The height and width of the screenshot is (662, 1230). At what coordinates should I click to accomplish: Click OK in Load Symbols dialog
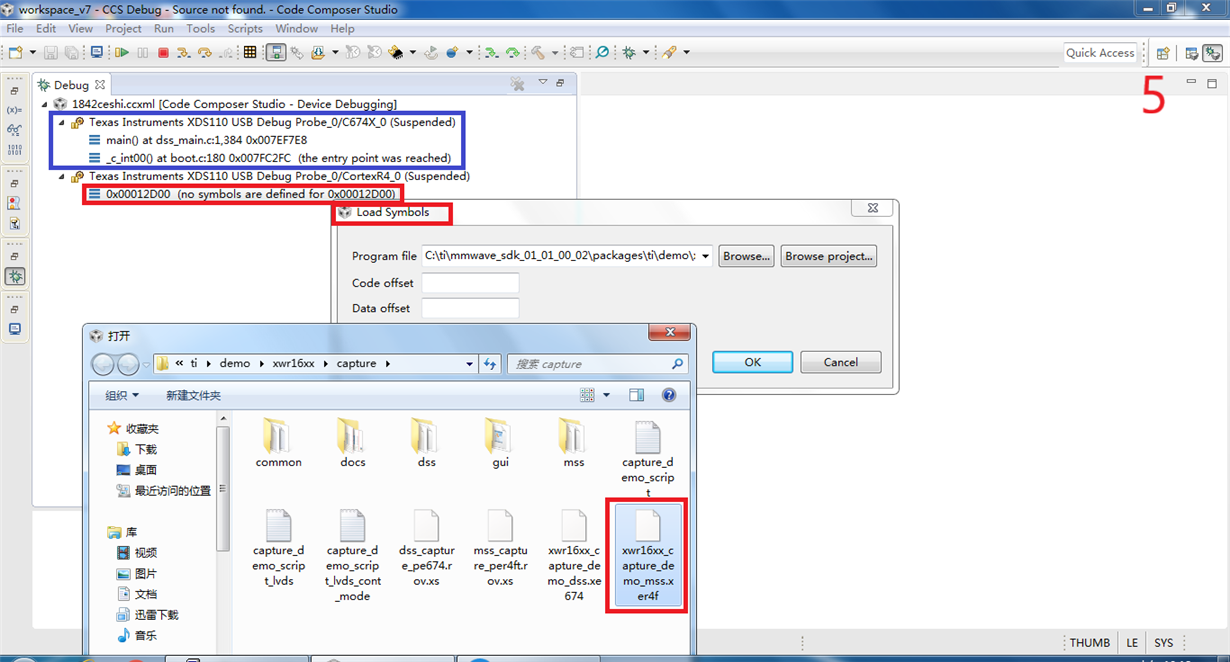(753, 362)
